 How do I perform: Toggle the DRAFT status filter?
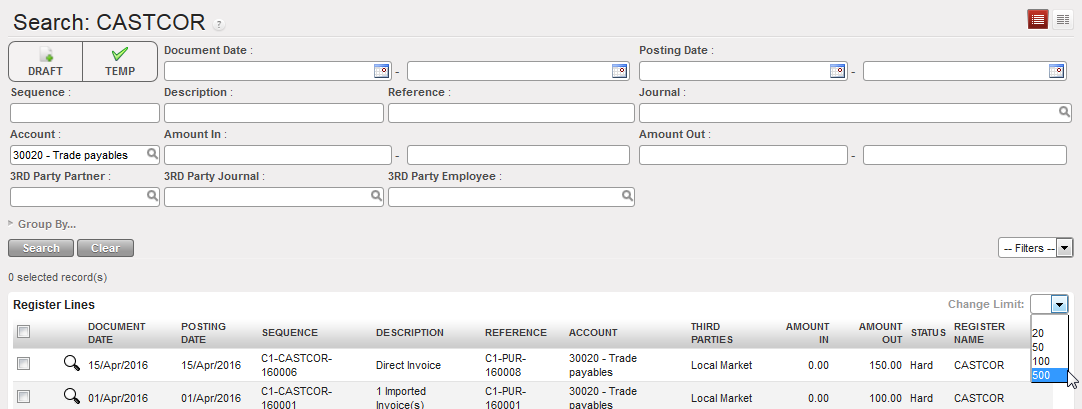click(x=45, y=61)
